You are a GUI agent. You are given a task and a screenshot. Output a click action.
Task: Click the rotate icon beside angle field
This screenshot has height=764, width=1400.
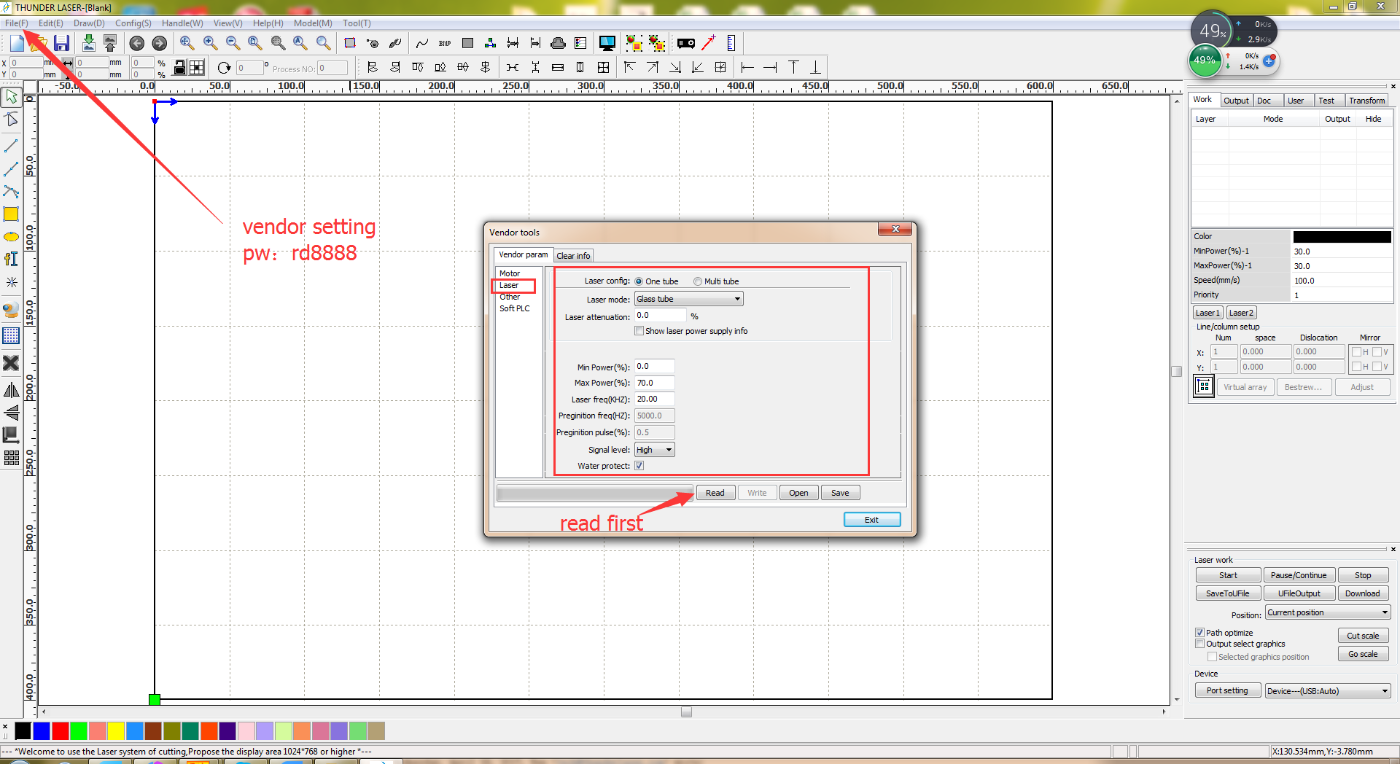[224, 67]
